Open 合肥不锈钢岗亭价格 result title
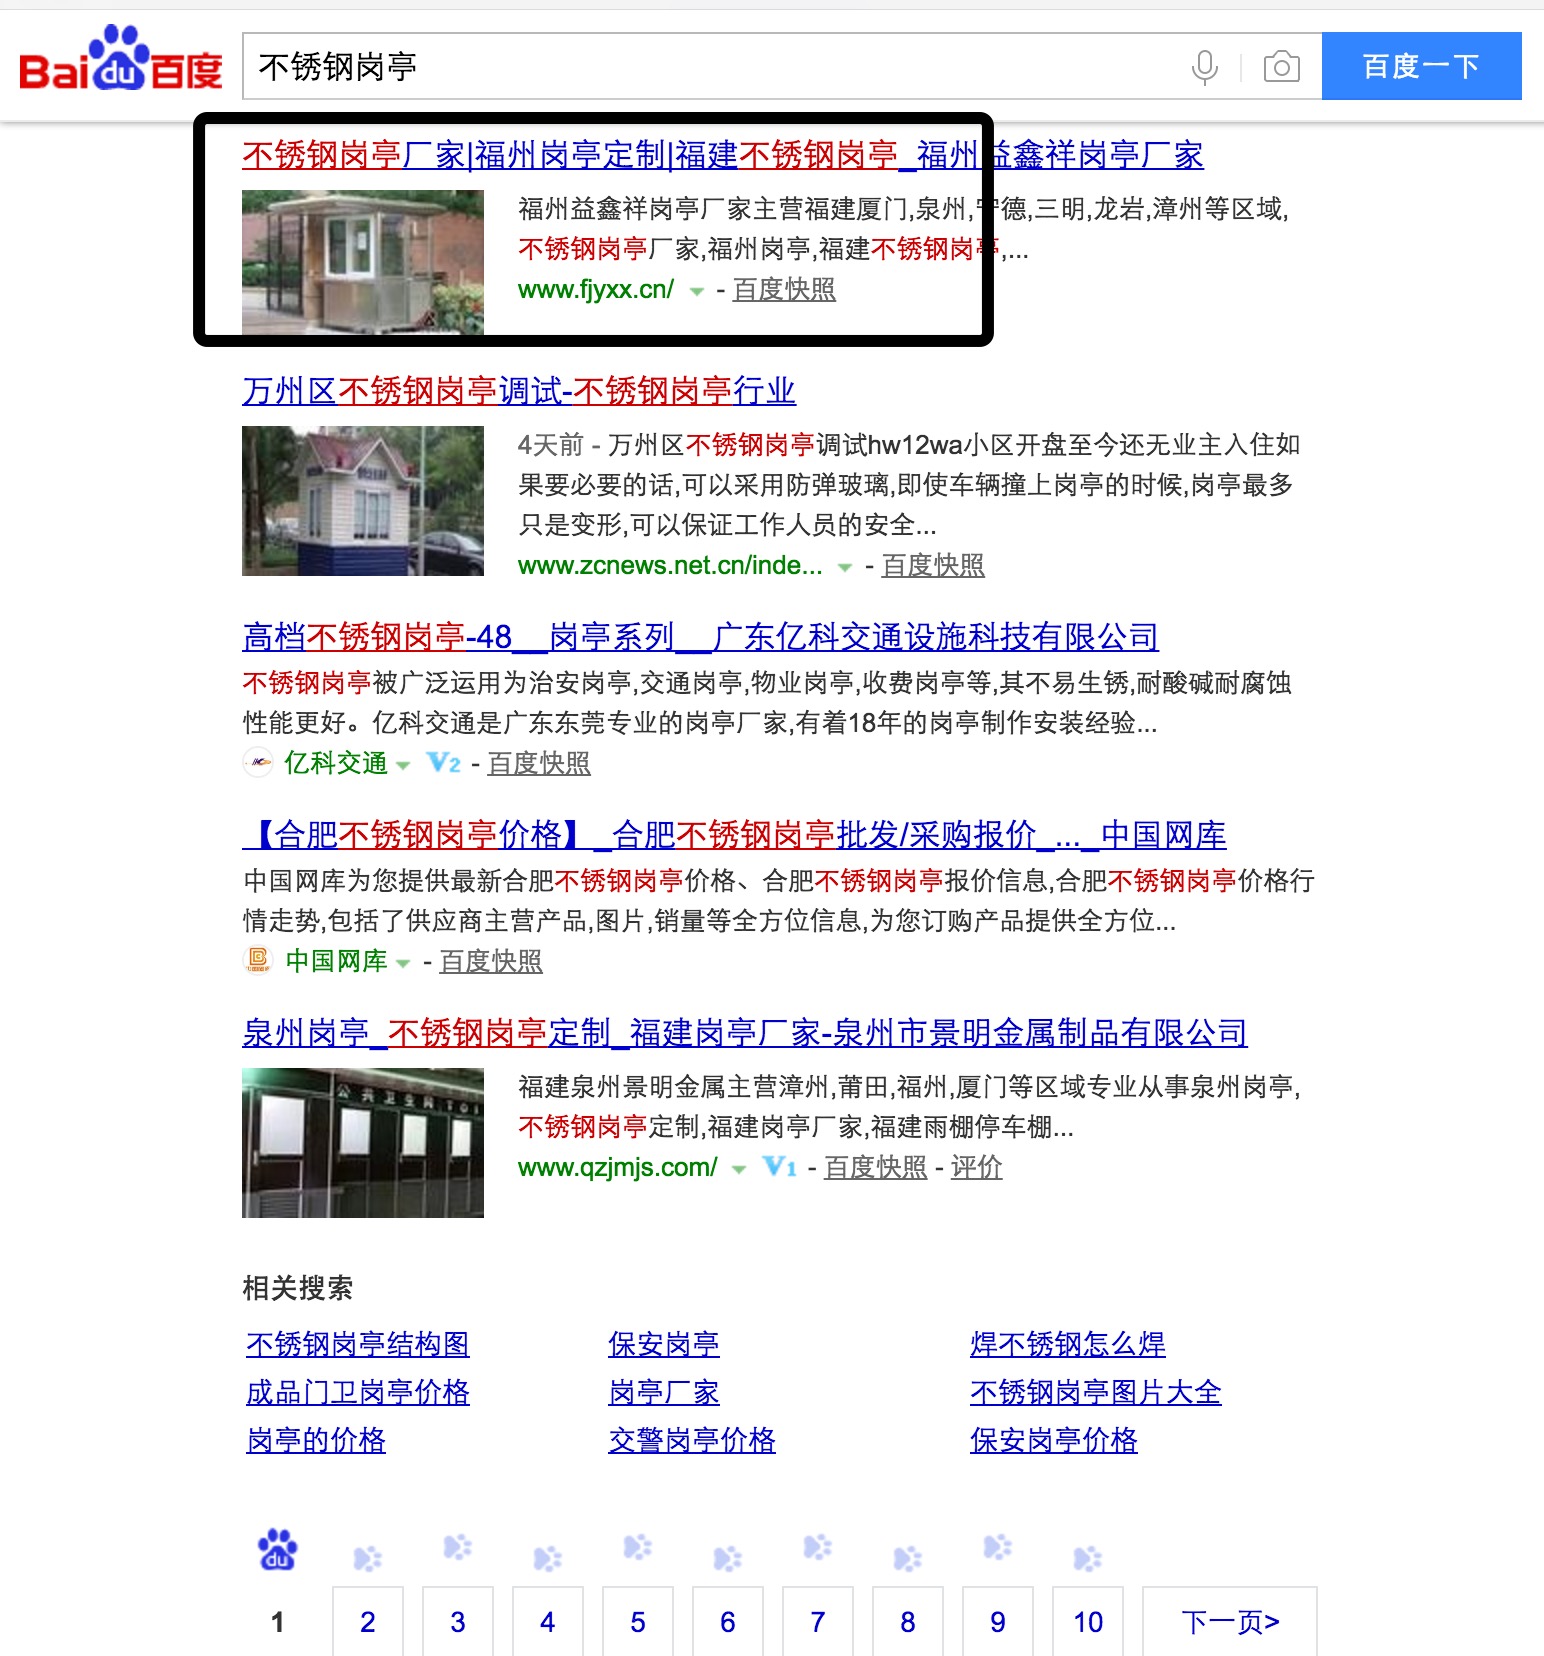This screenshot has width=1544, height=1656. click(x=734, y=835)
